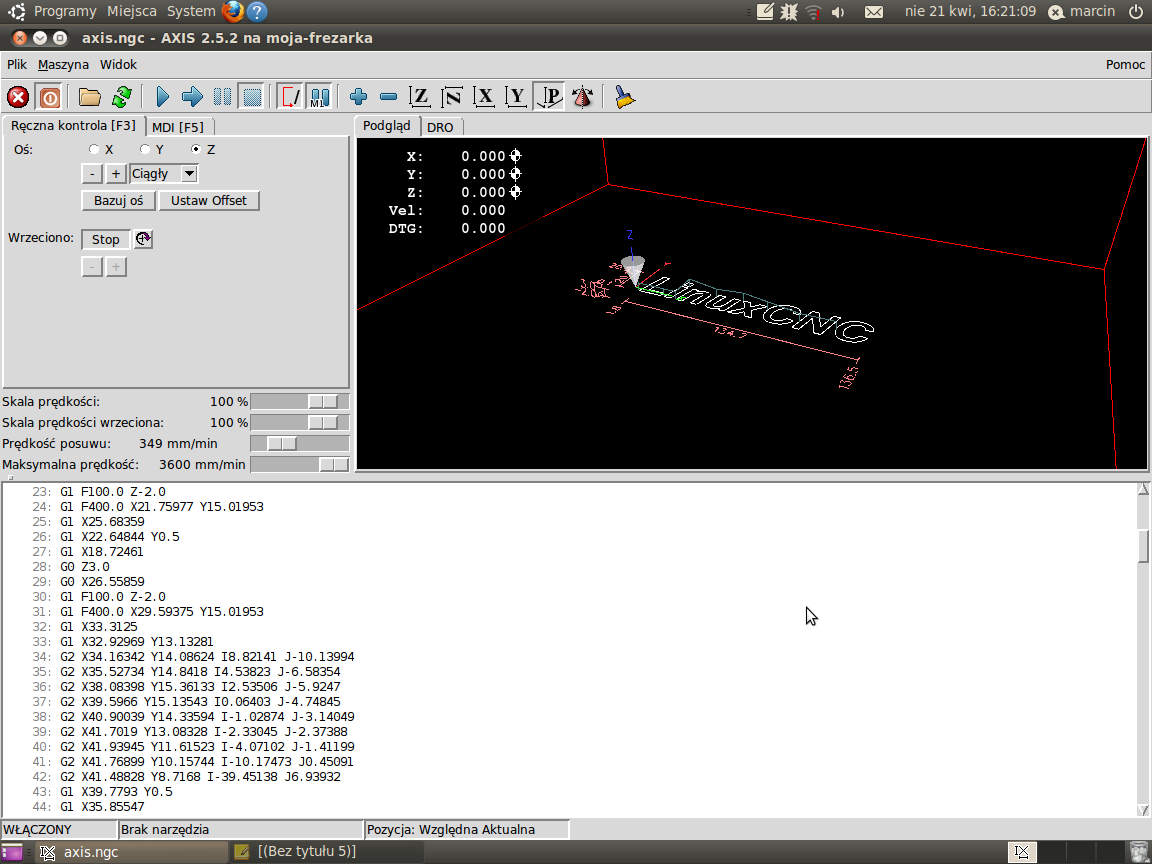
Task: Toggle the machine power button
Action: pyautogui.click(x=49, y=97)
